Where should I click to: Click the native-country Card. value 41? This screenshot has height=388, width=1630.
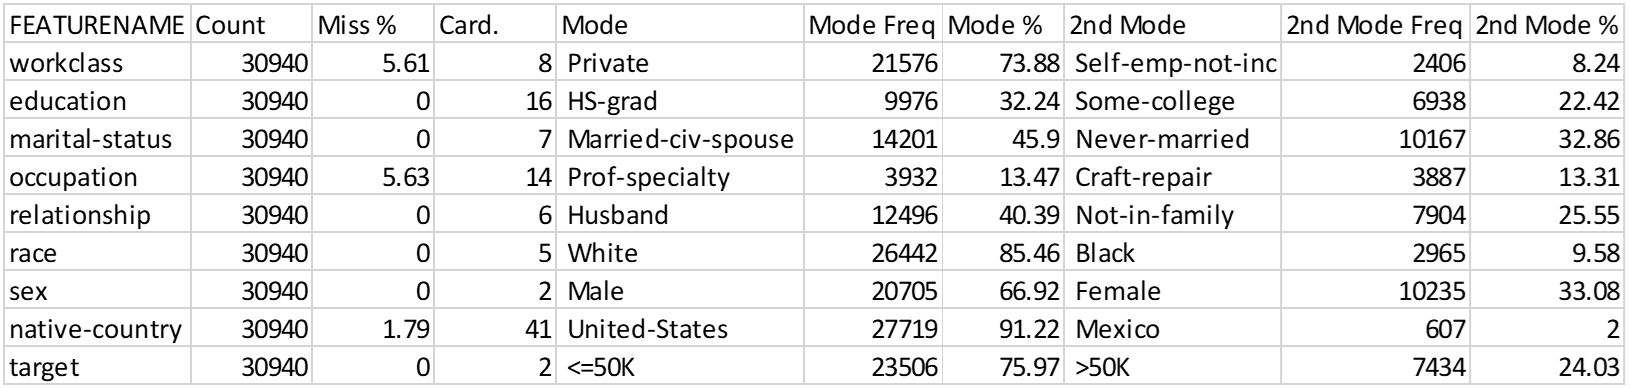(496, 329)
